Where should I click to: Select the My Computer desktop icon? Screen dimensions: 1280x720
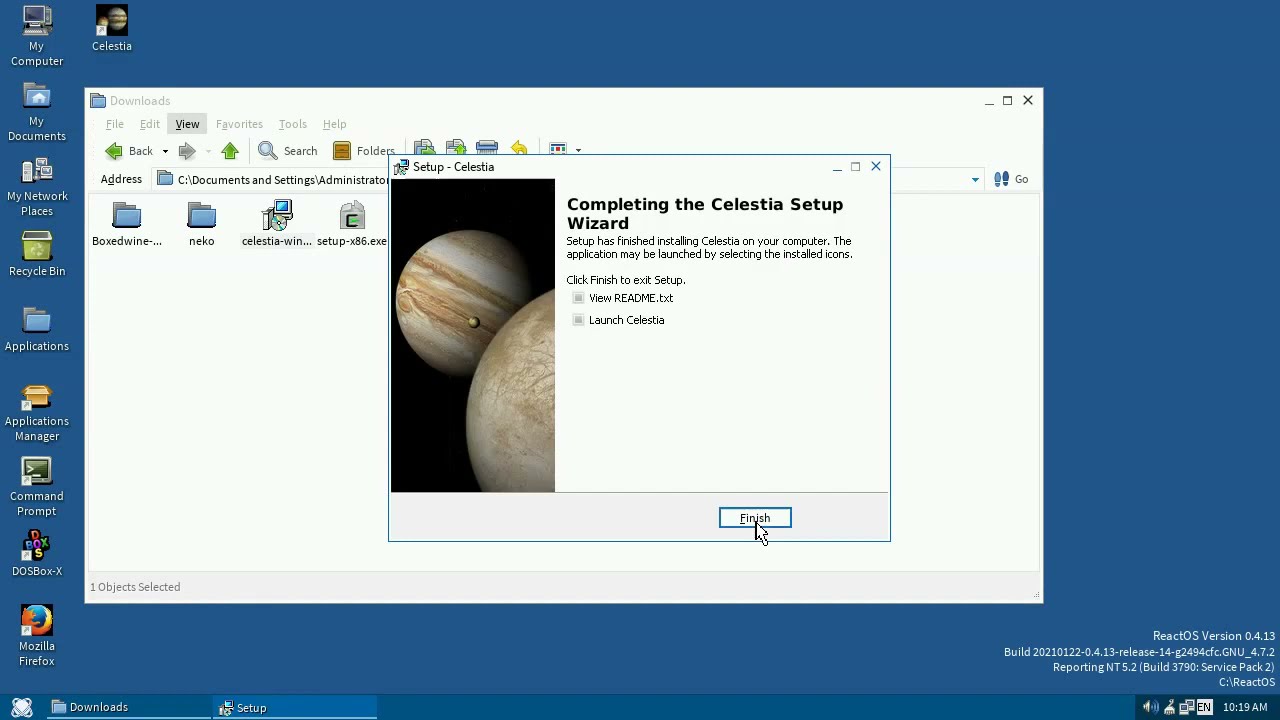[x=37, y=36]
